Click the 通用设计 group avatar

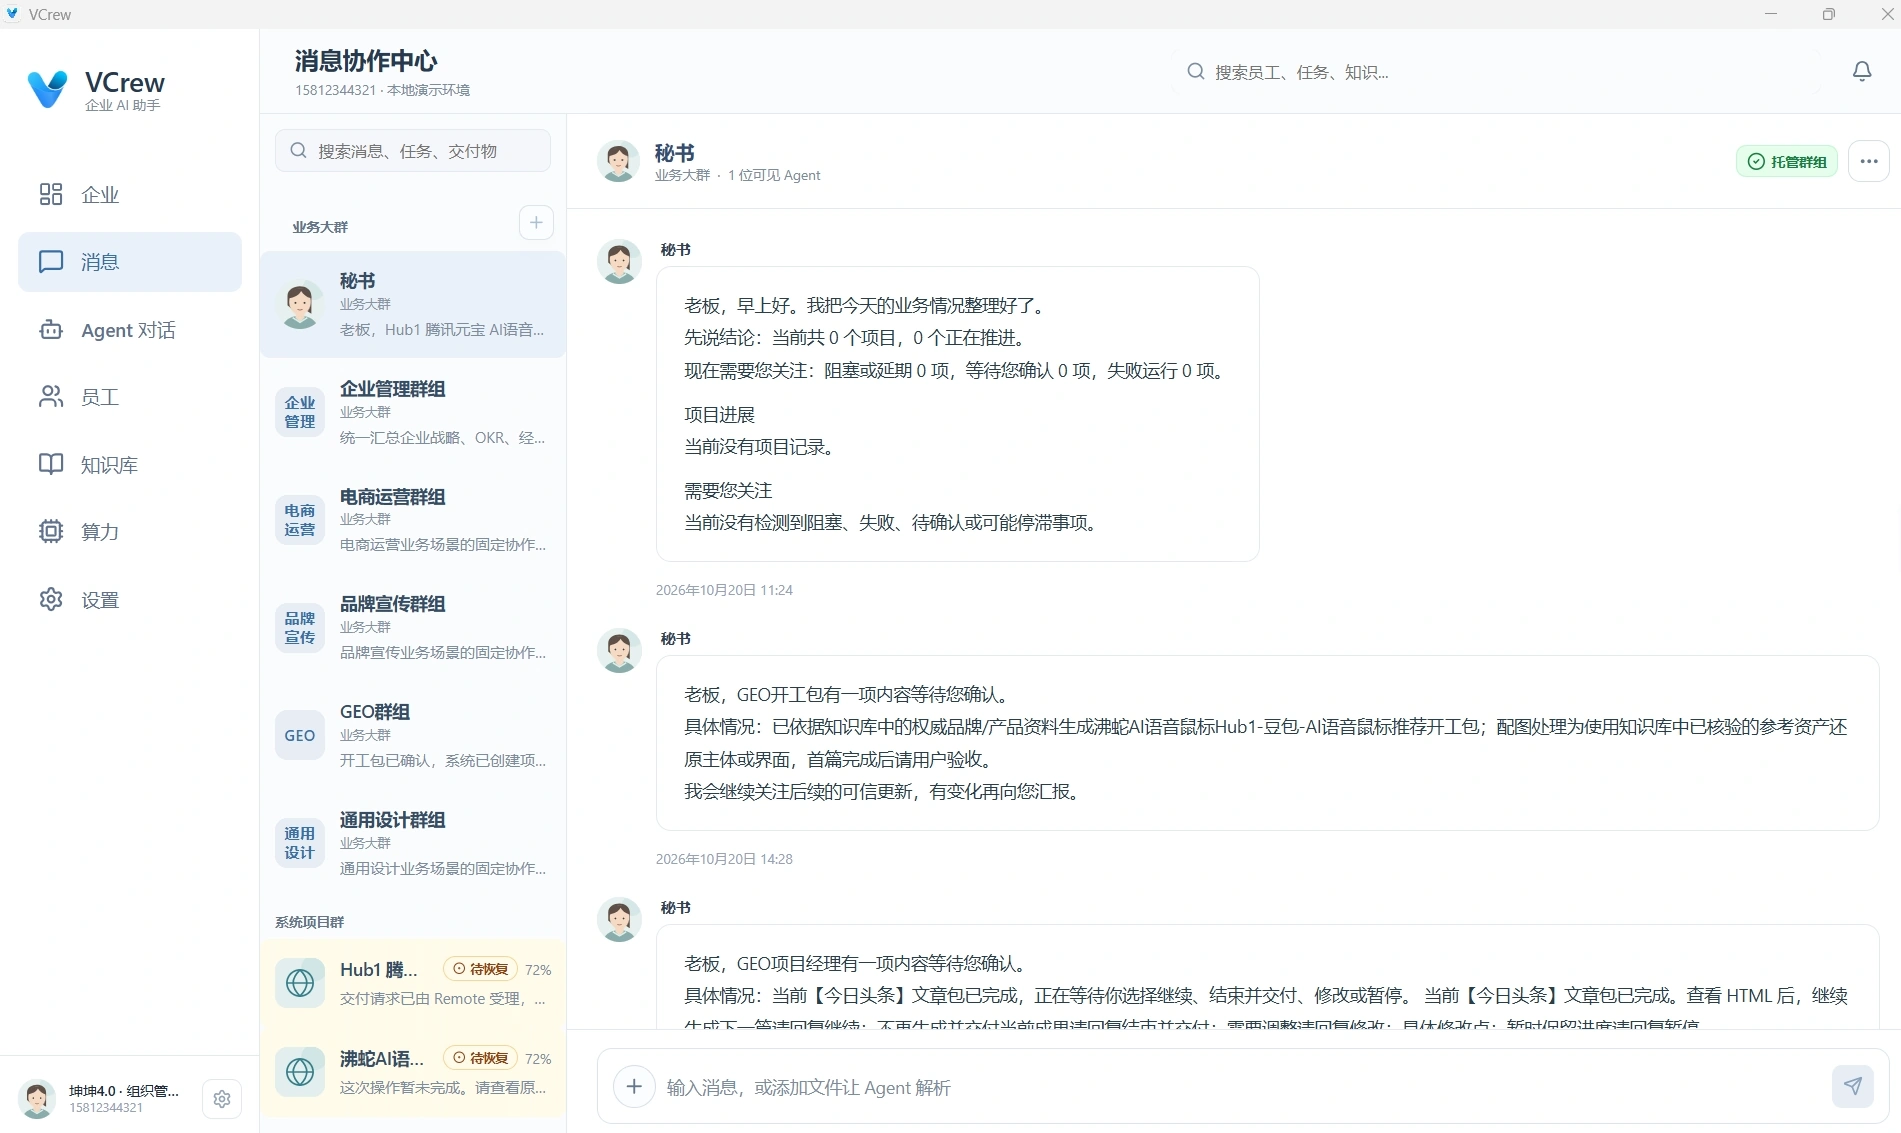tap(300, 843)
